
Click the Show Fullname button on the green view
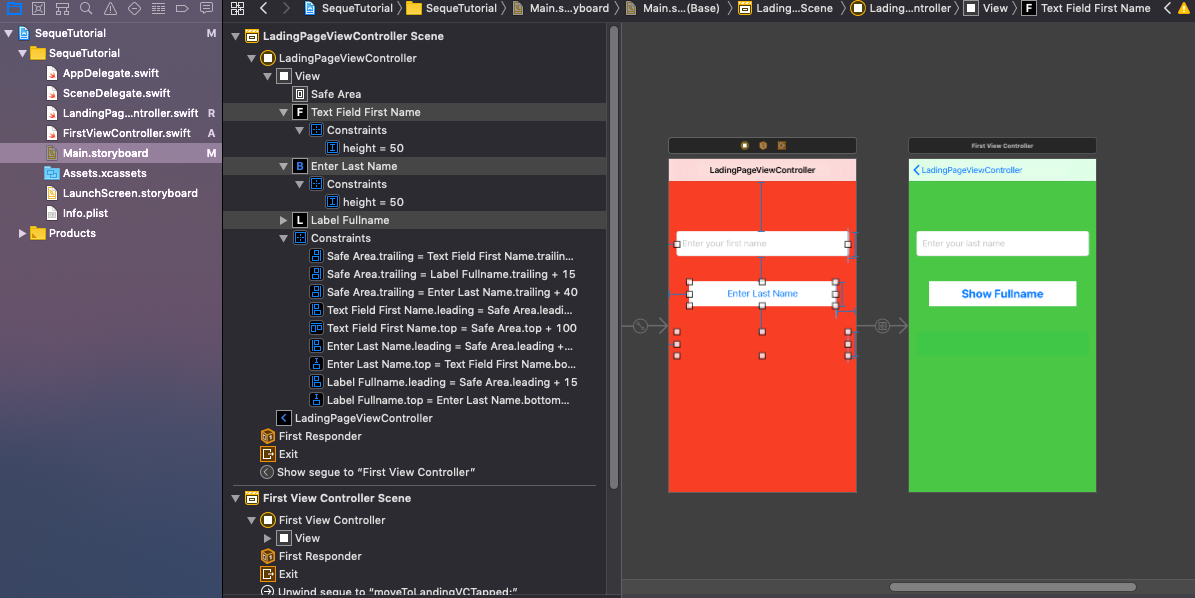(x=1002, y=293)
